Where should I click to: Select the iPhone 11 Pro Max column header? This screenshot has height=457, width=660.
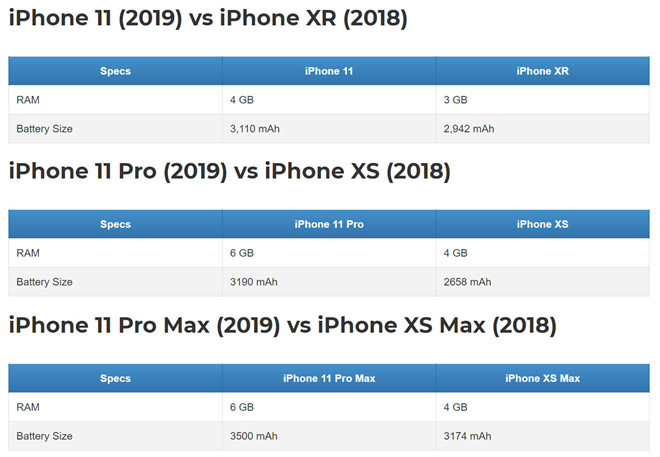pos(329,379)
